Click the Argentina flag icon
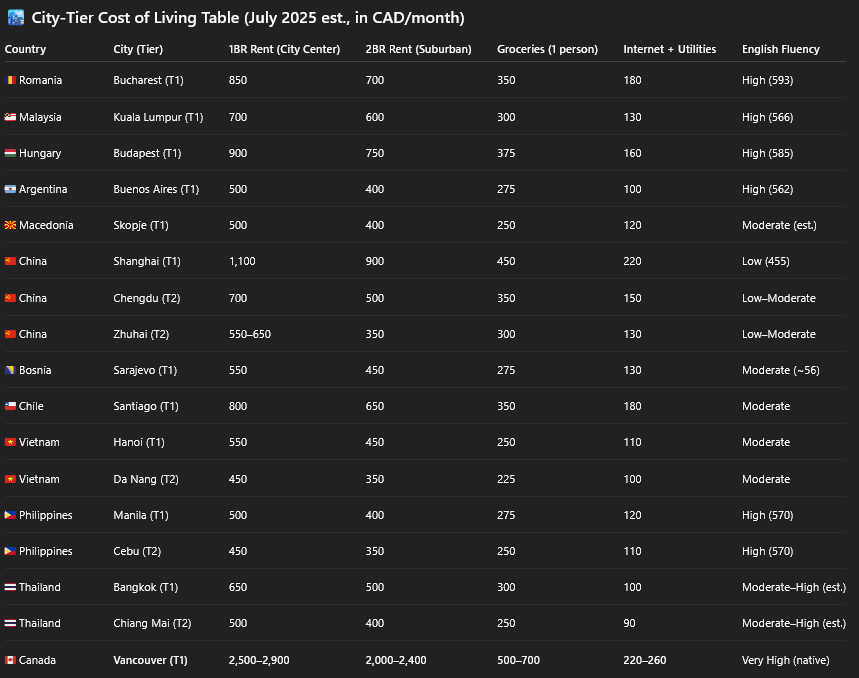The width and height of the screenshot is (859, 678). coord(10,189)
